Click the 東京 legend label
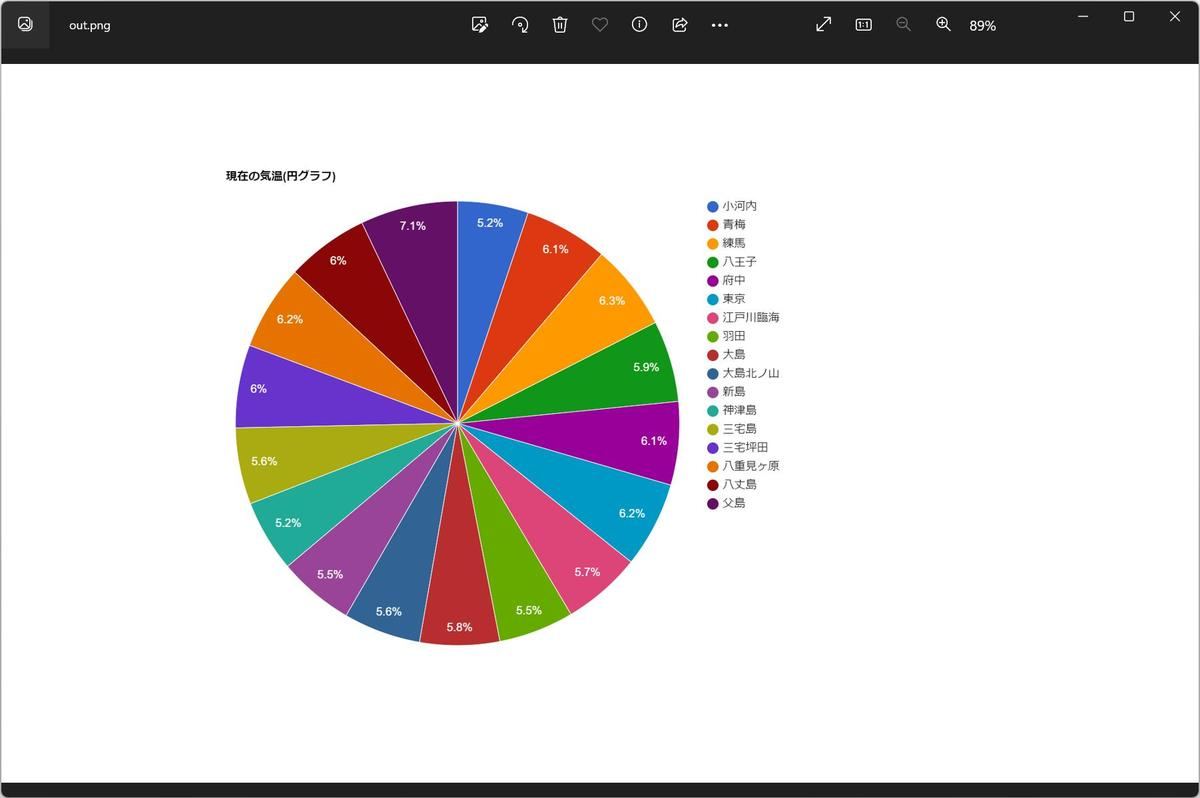Image resolution: width=1200 pixels, height=798 pixels. pyautogui.click(x=734, y=299)
